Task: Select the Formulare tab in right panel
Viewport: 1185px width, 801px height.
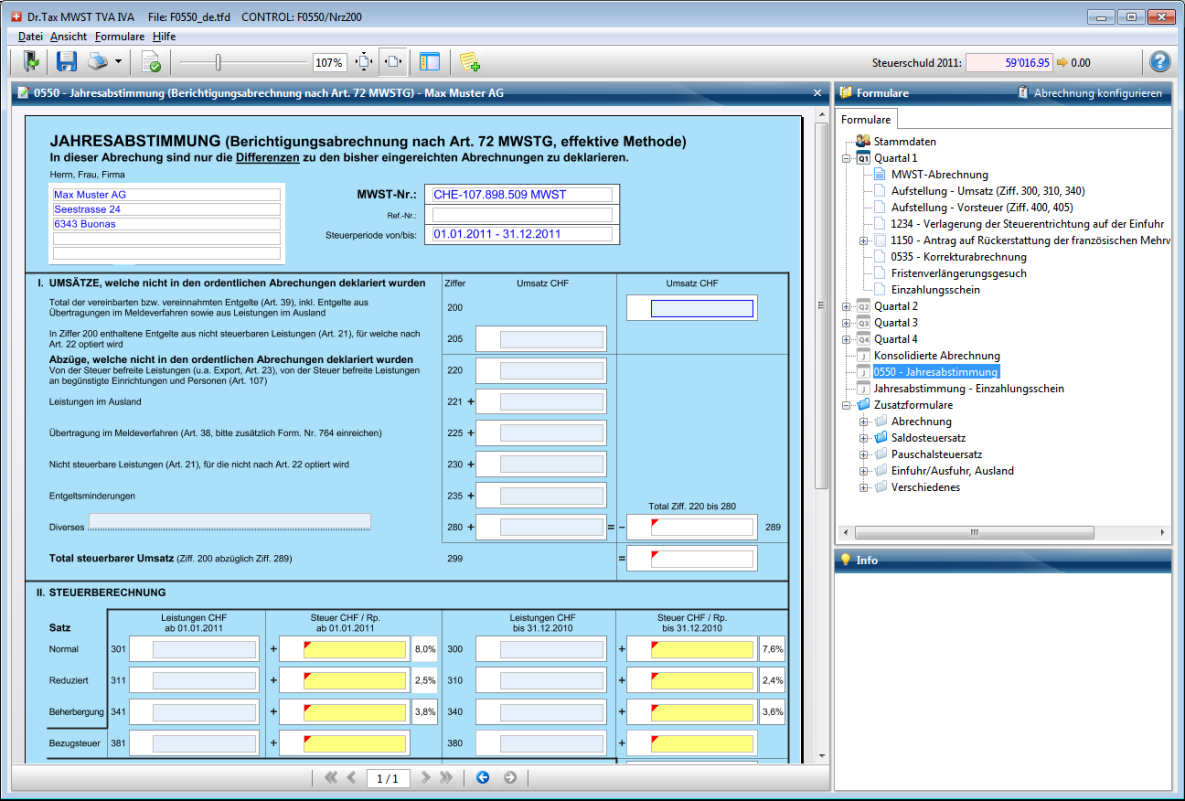Action: (x=866, y=119)
